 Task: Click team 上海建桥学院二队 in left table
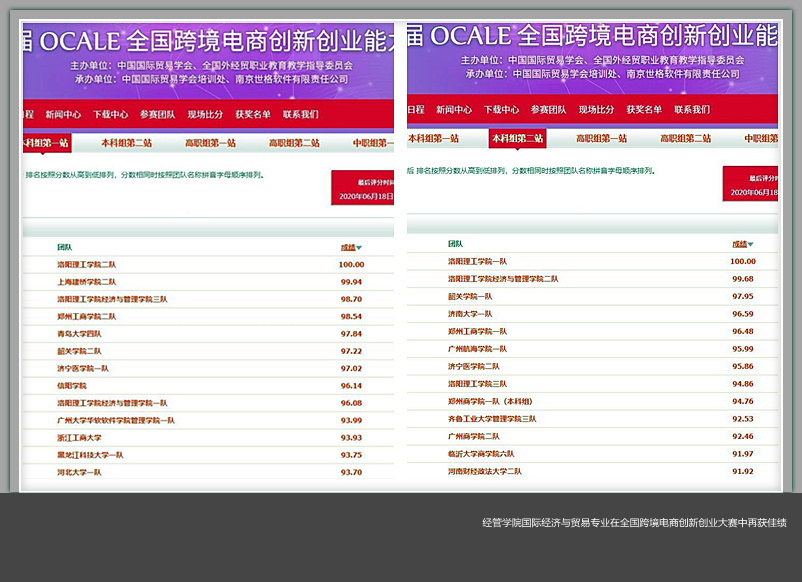86,282
